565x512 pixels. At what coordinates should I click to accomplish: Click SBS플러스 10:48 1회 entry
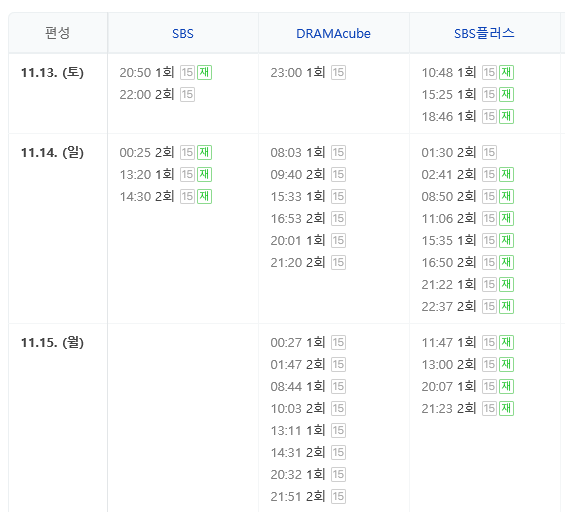[468, 72]
